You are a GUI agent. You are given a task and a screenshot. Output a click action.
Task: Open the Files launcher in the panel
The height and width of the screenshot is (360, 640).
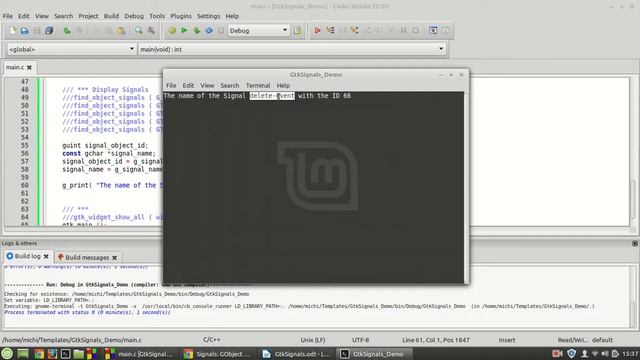pos(78,354)
